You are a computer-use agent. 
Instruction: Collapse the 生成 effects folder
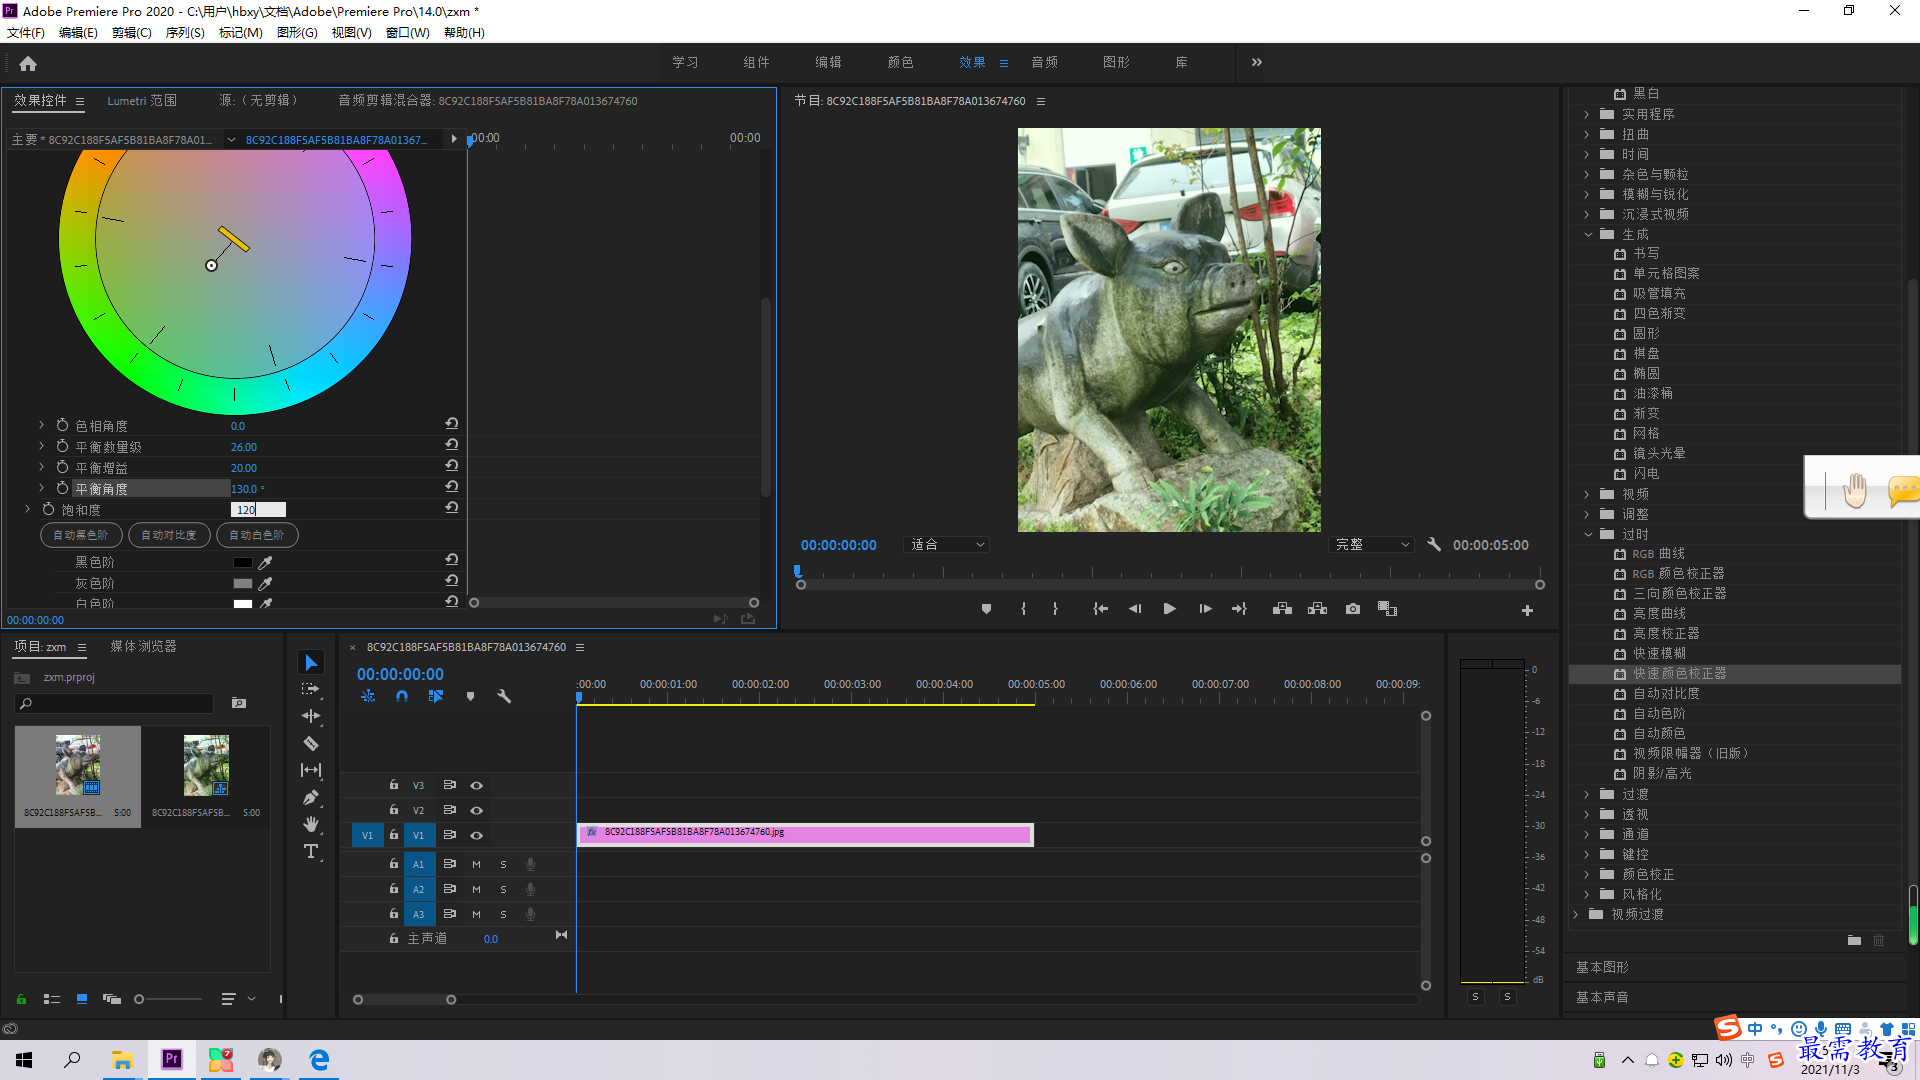tap(1587, 235)
